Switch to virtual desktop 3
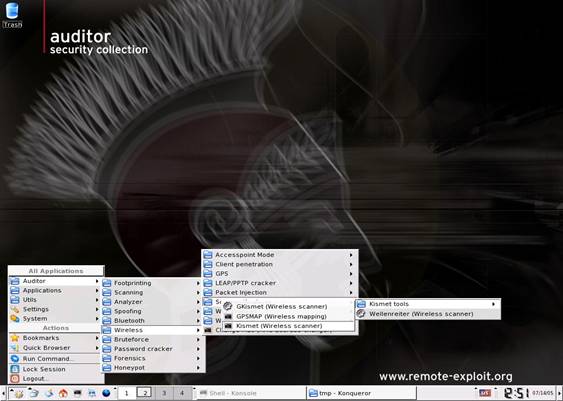The height and width of the screenshot is (401, 563). point(164,393)
